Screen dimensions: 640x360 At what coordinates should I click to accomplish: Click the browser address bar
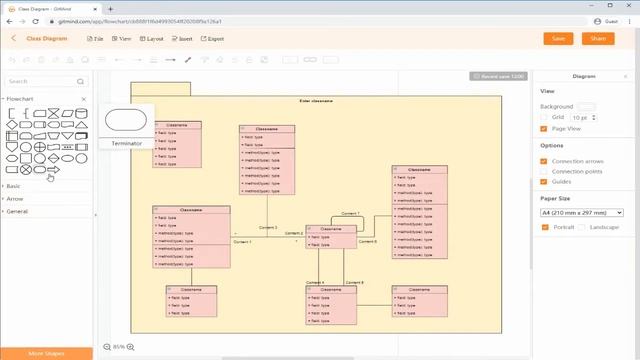pos(318,21)
